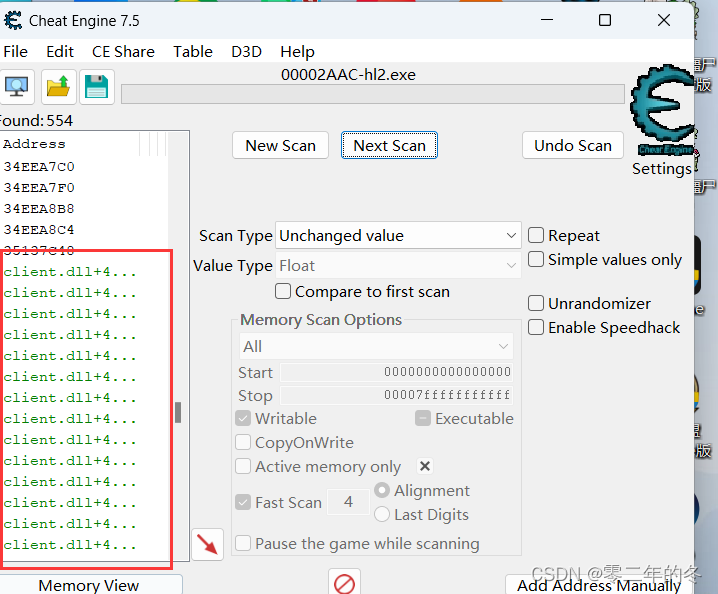
Task: Expand the Scan Type dropdown
Action: (398, 235)
